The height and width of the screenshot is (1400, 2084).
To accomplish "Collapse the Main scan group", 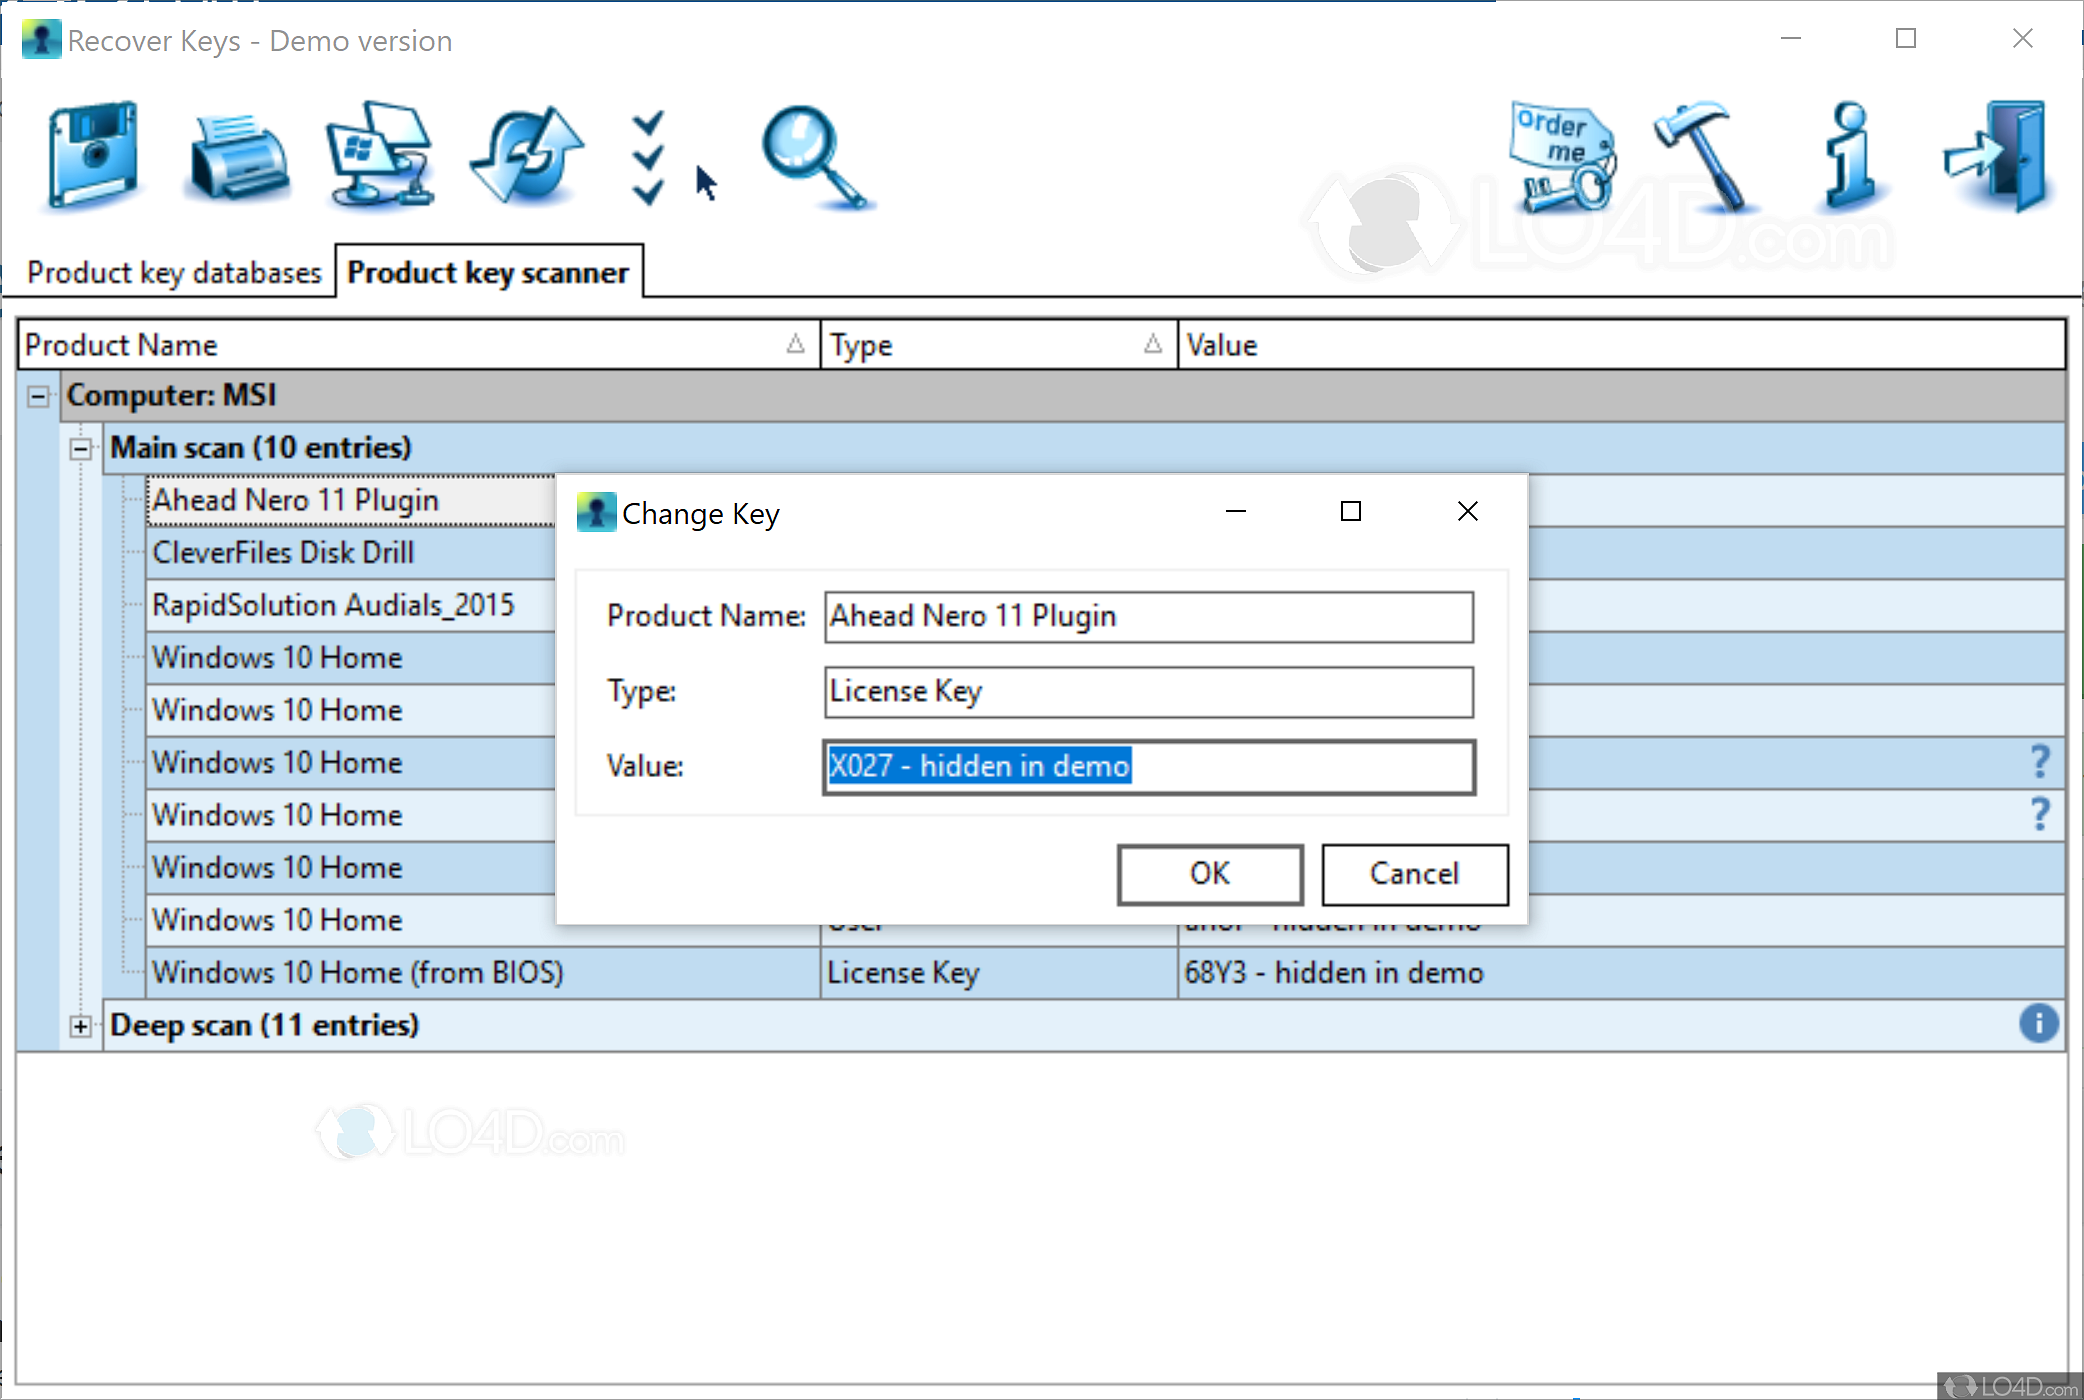I will click(81, 449).
